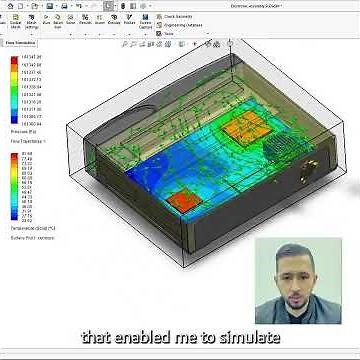Activate the Select cursor tool

(108, 6)
